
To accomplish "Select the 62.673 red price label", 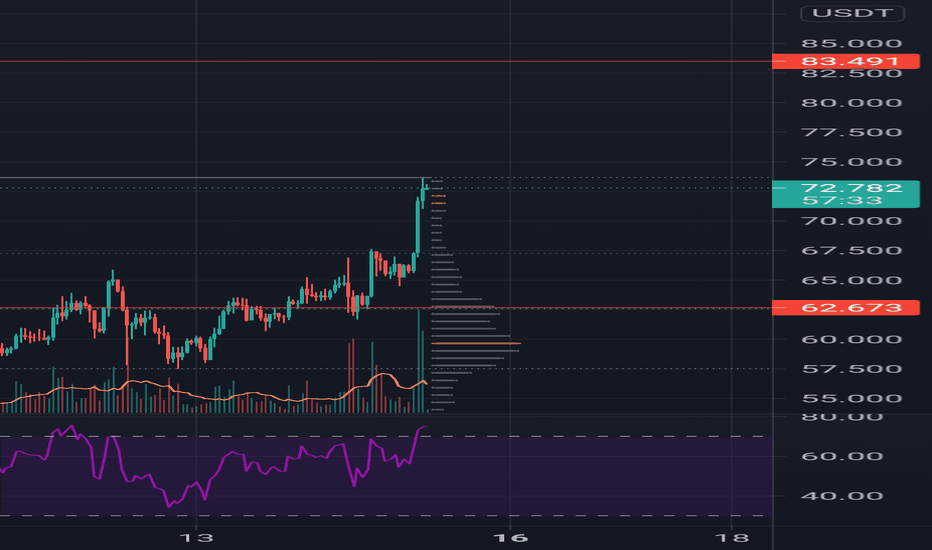I will (x=845, y=307).
